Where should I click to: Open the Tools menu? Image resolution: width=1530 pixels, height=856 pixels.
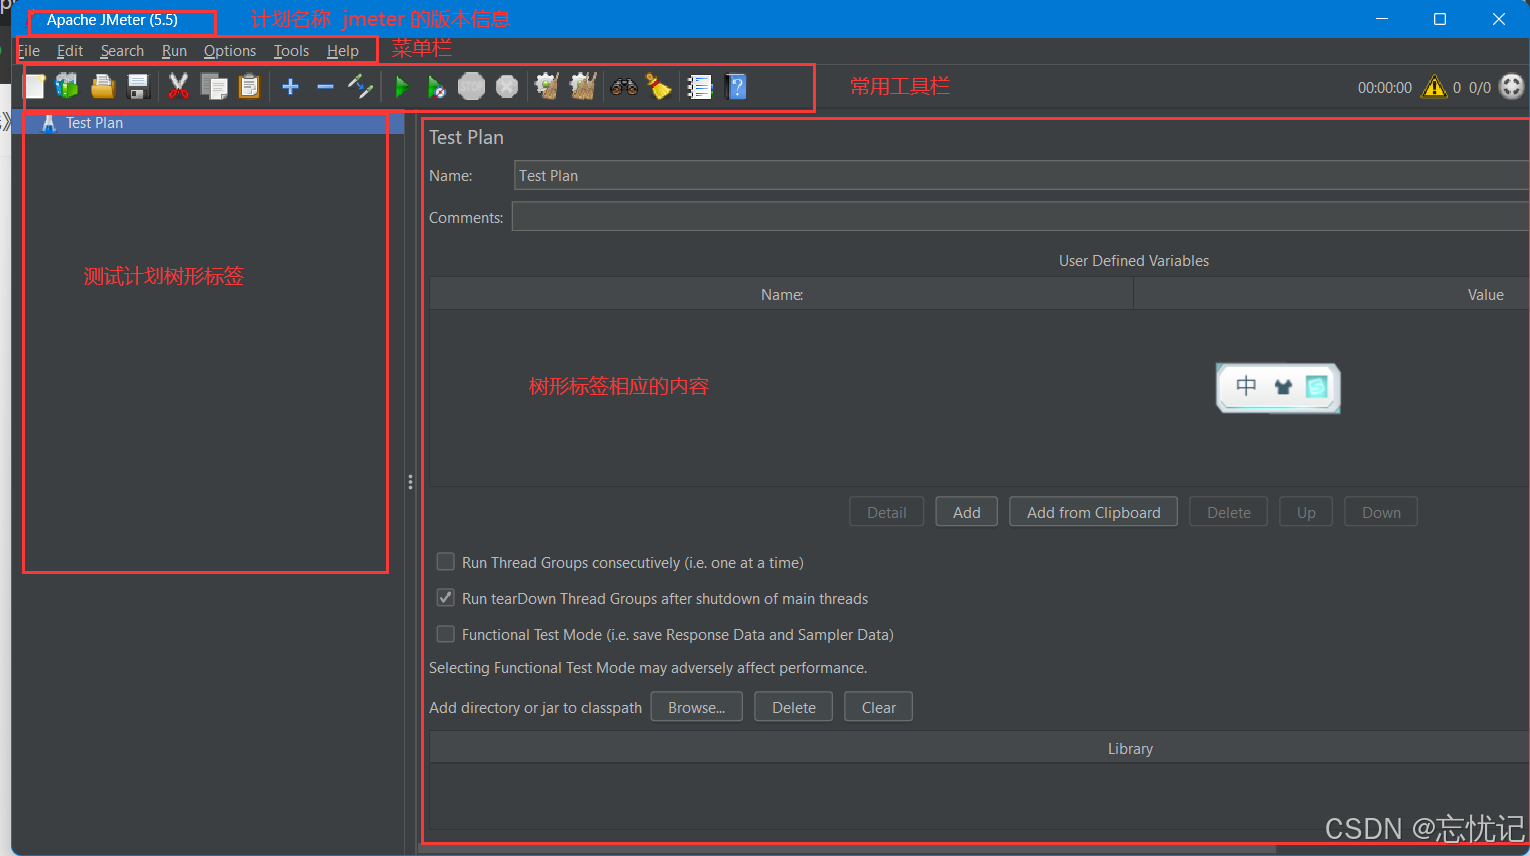point(291,50)
